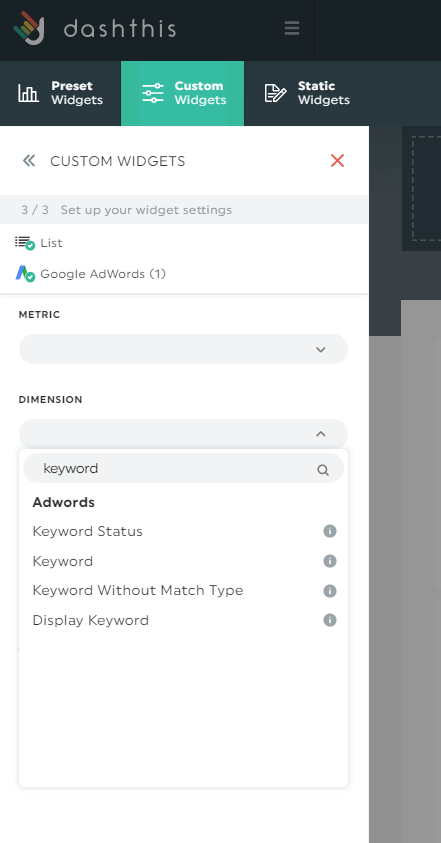Click the Google AdWords source icon

coord(24,274)
